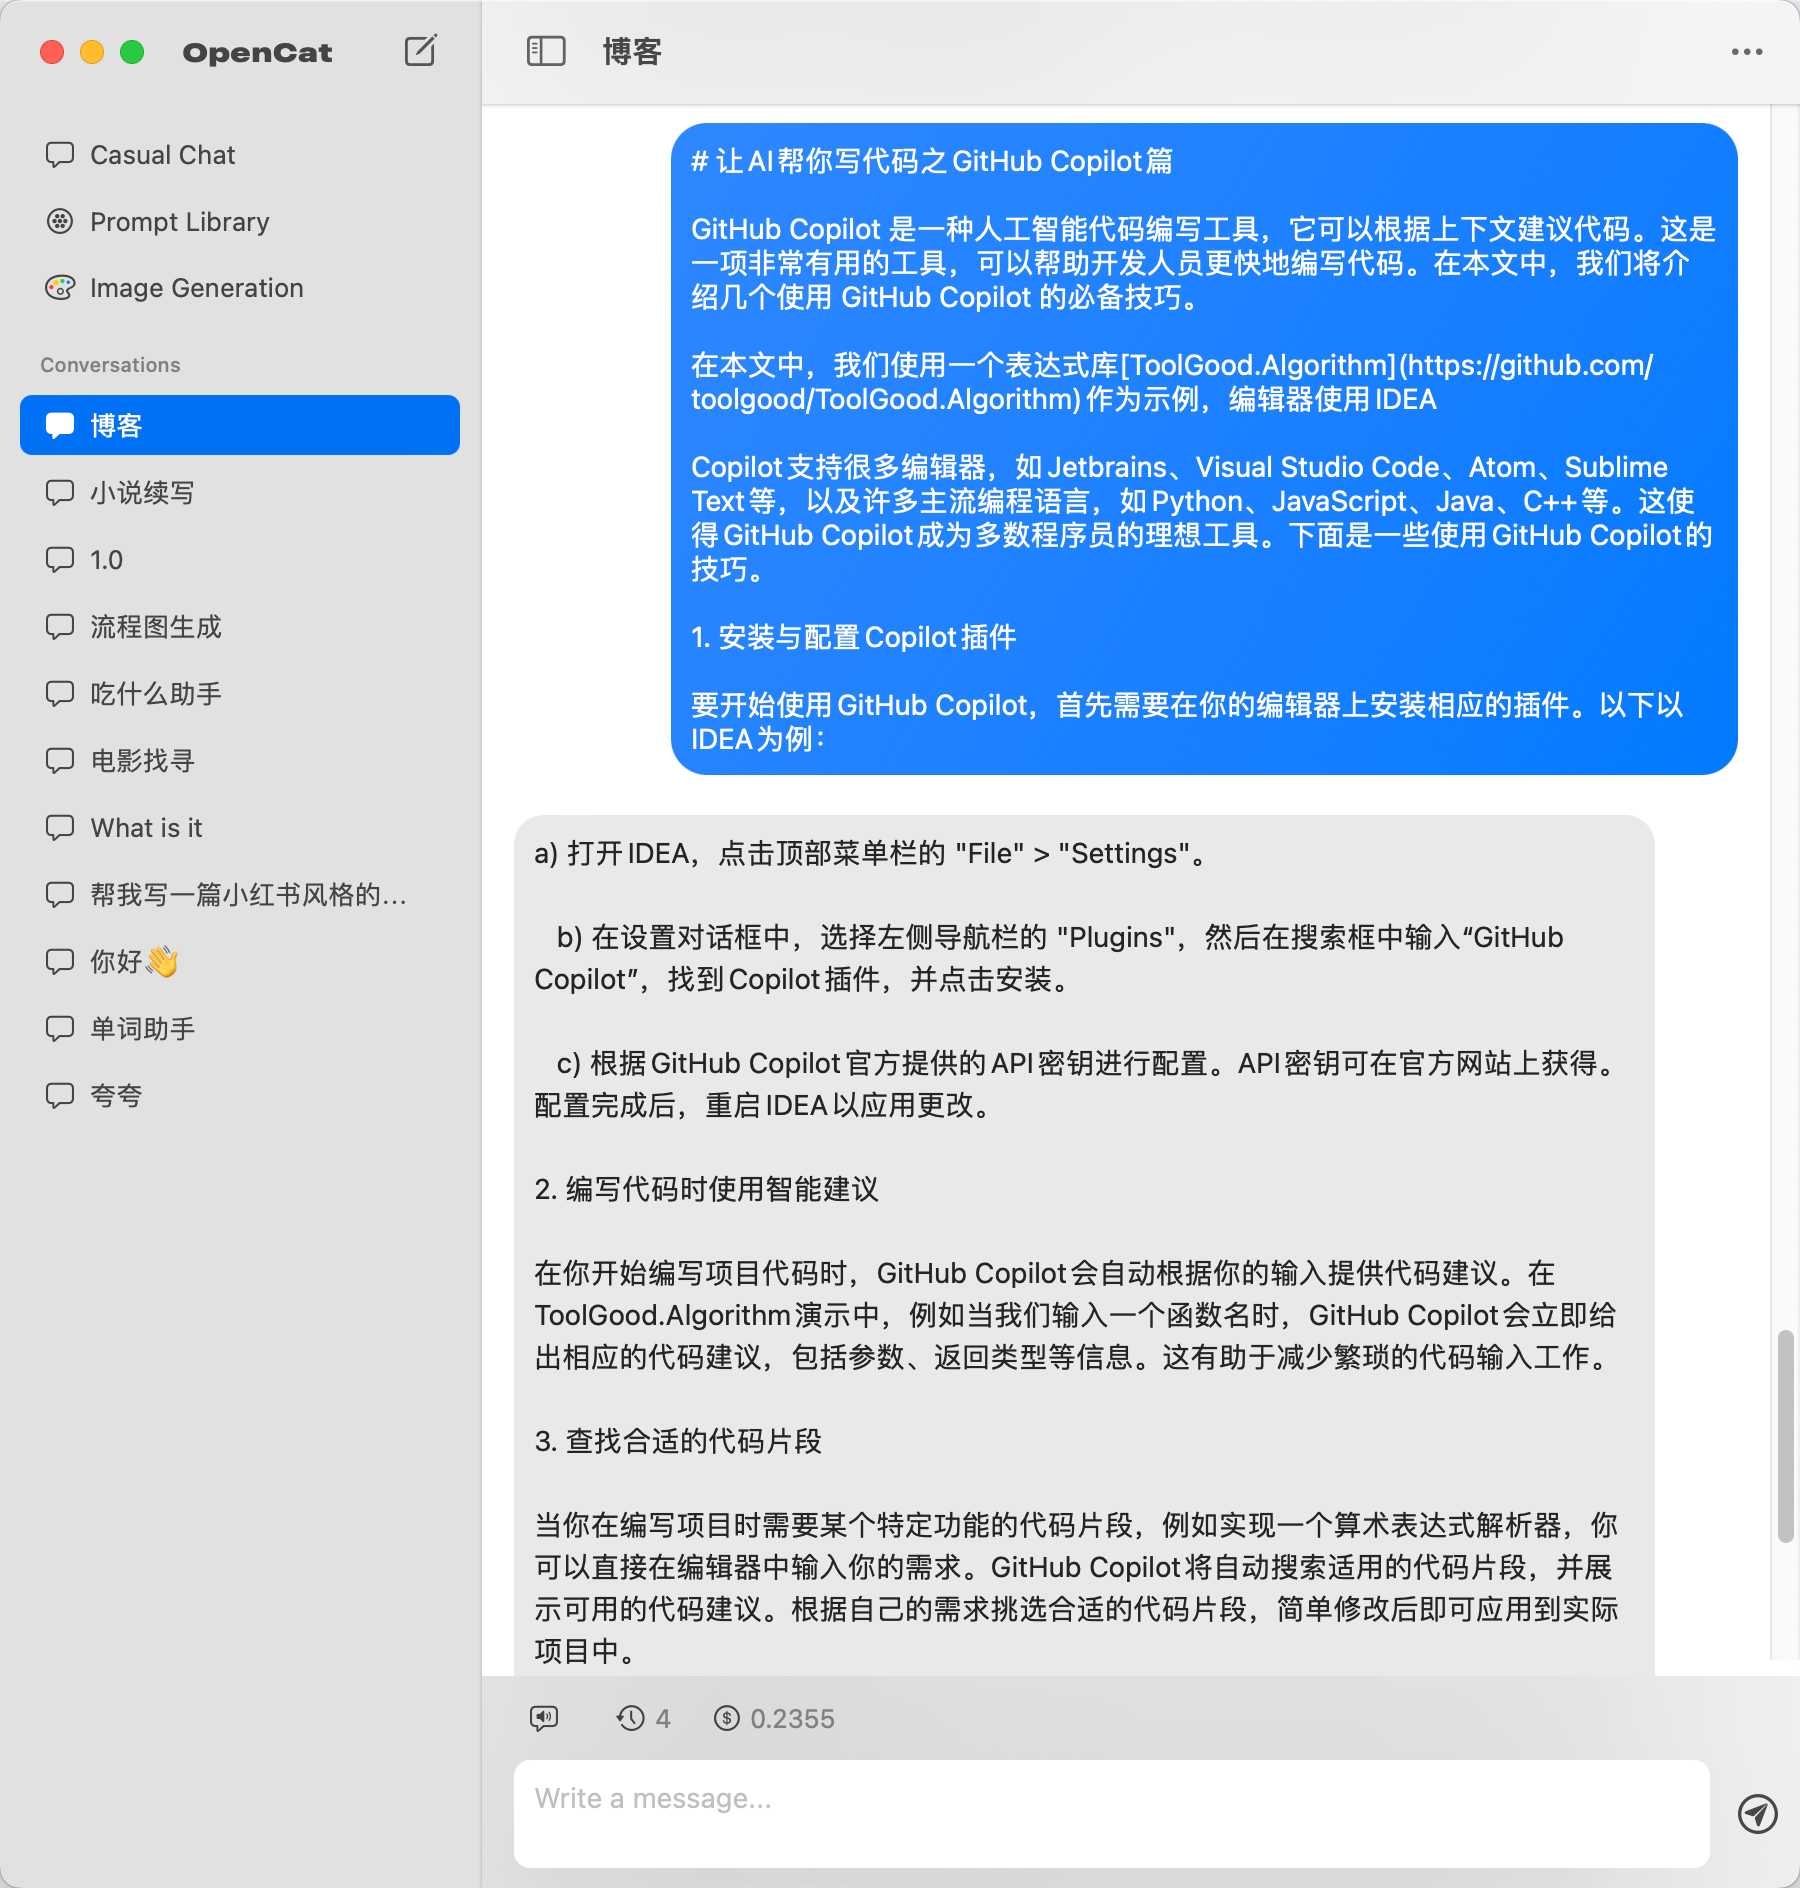Toggle the sidebar panel icon
Image resolution: width=1800 pixels, height=1888 pixels.
pyautogui.click(x=546, y=51)
